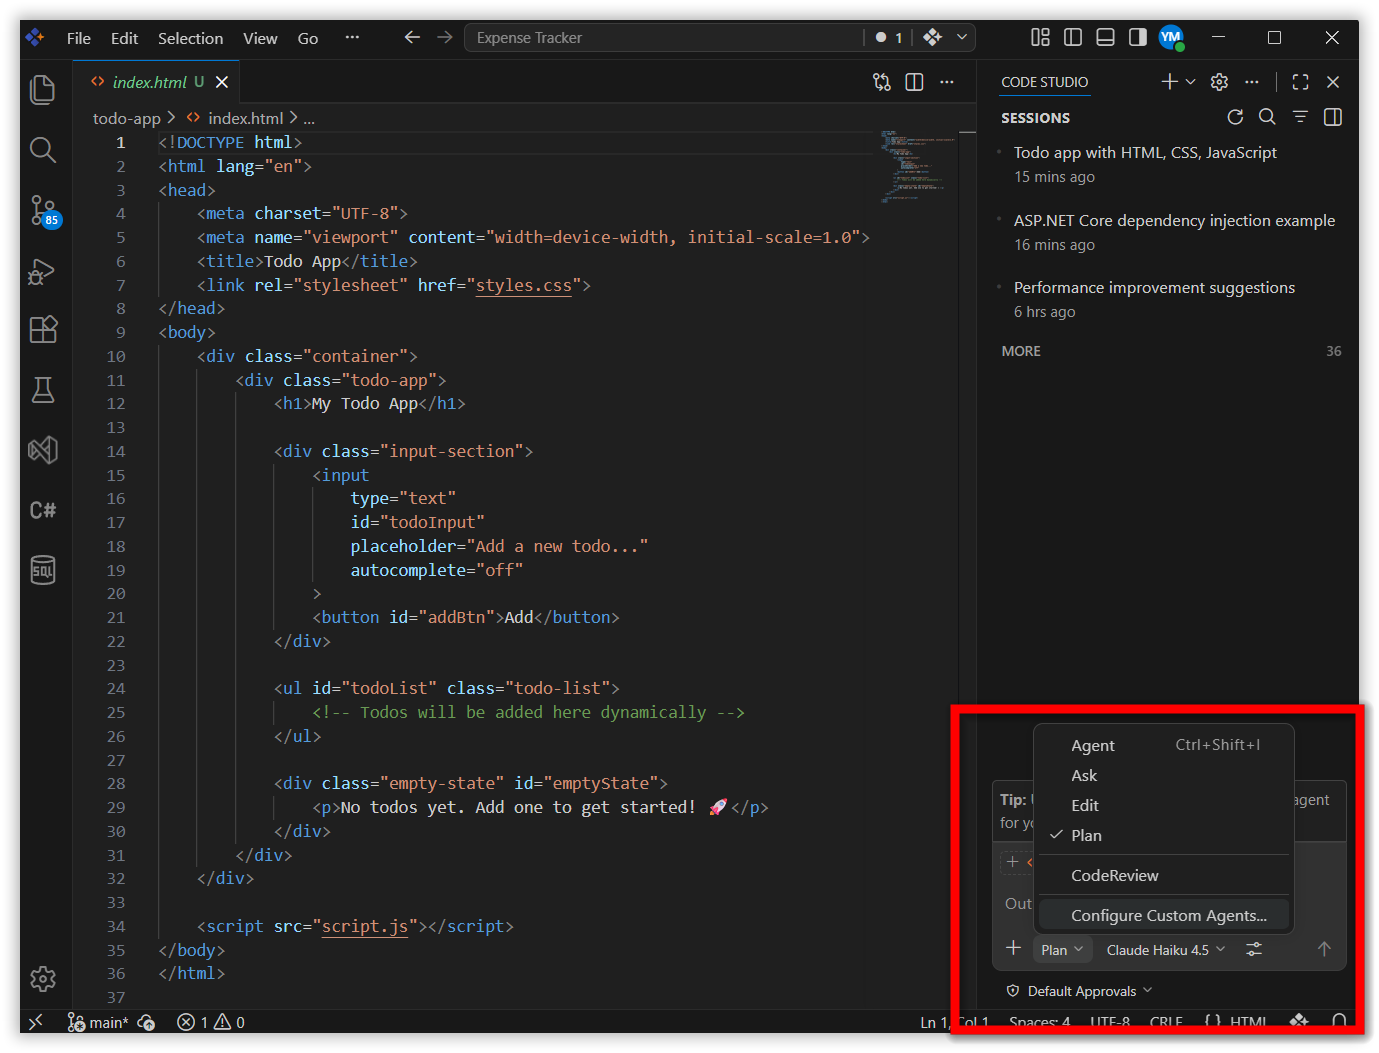Close the index.html tab
1379x1053 pixels.
coord(222,82)
